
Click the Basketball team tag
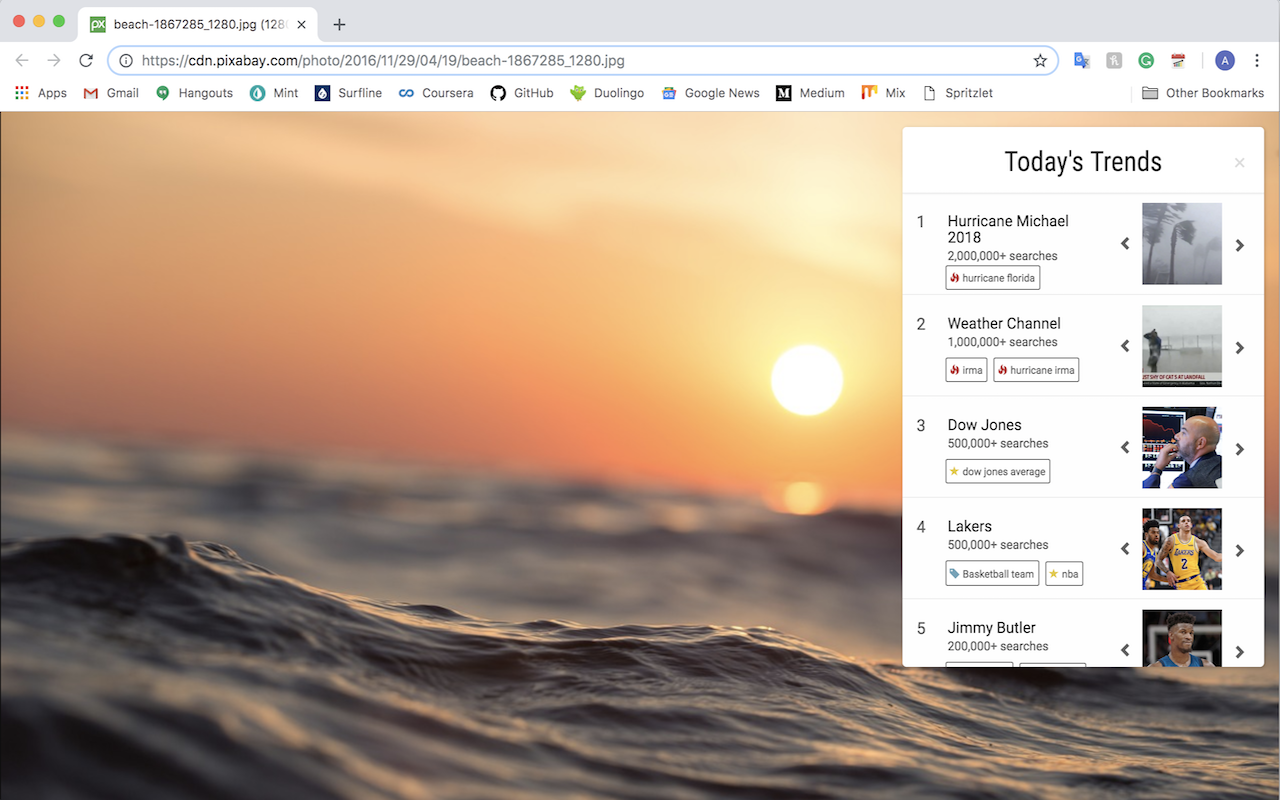coord(992,574)
